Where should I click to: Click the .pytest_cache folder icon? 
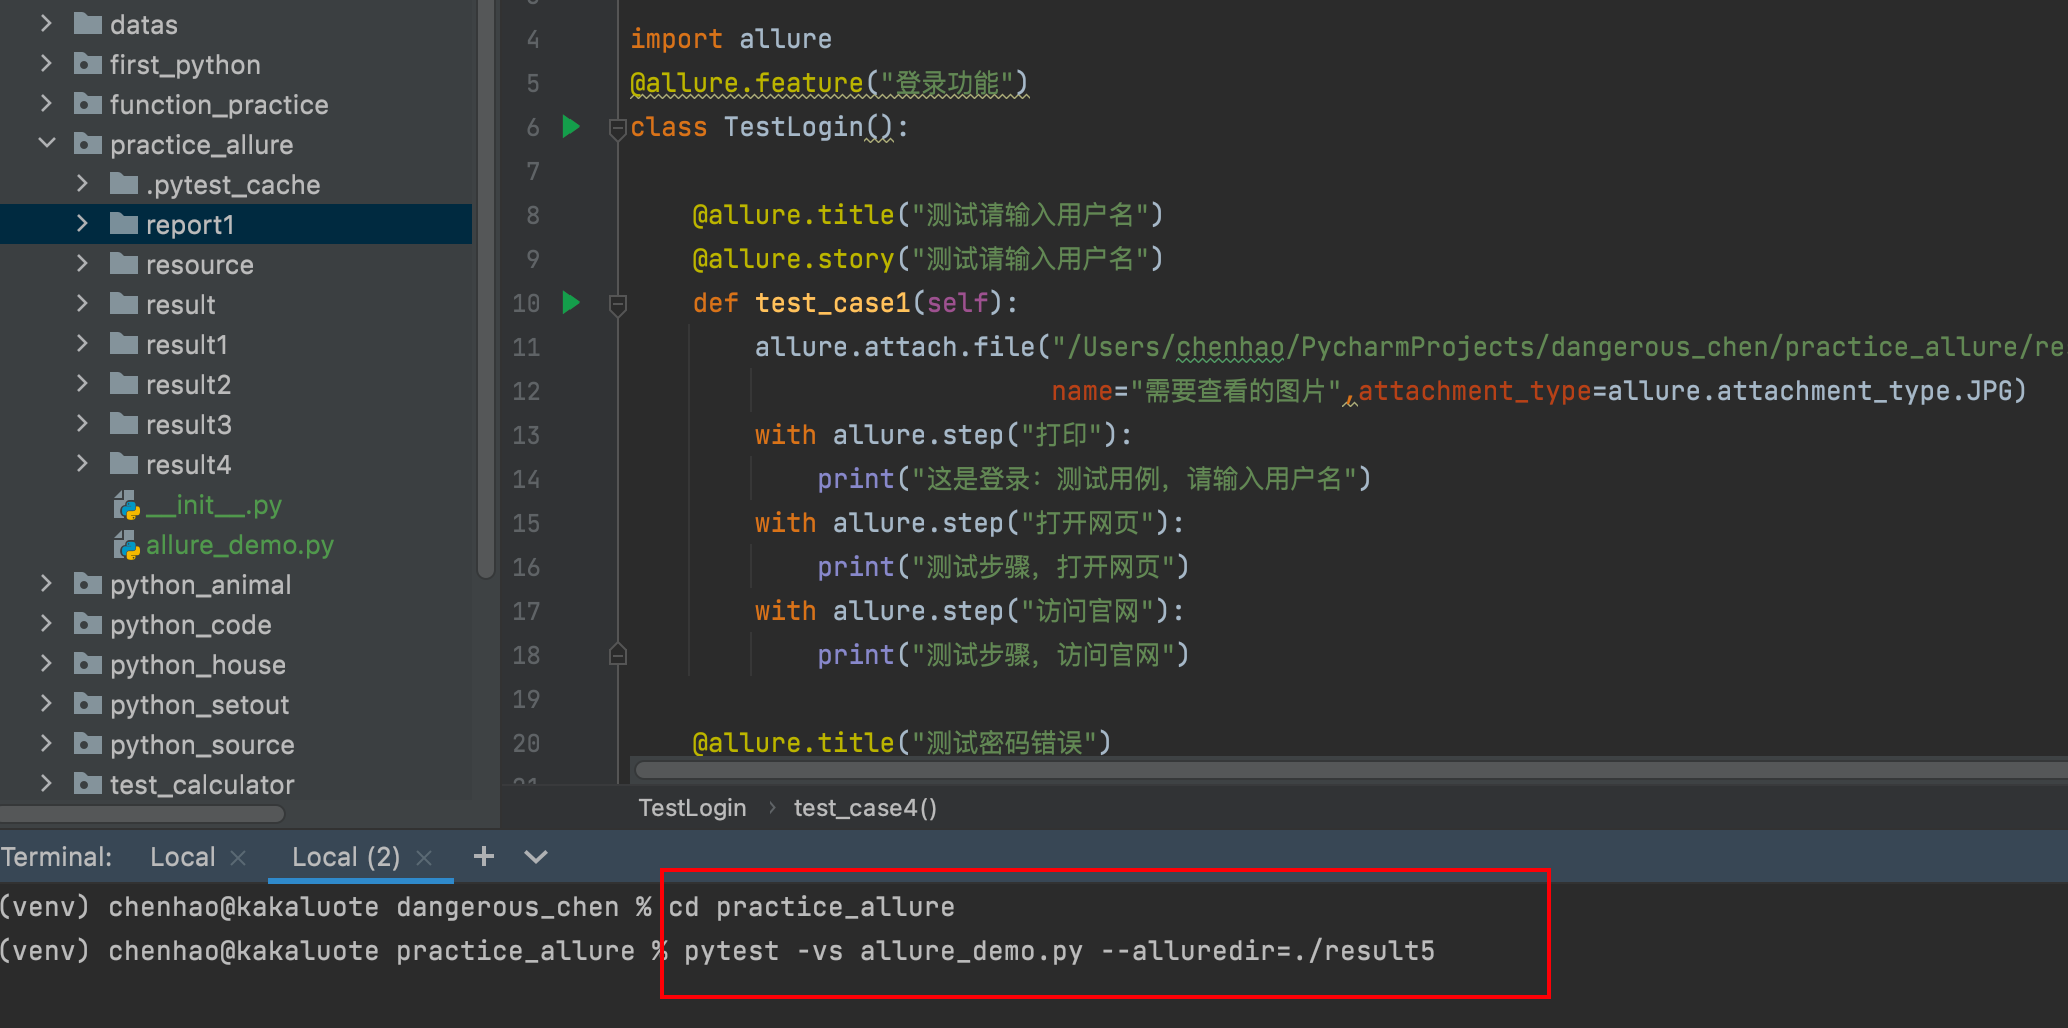click(x=124, y=184)
